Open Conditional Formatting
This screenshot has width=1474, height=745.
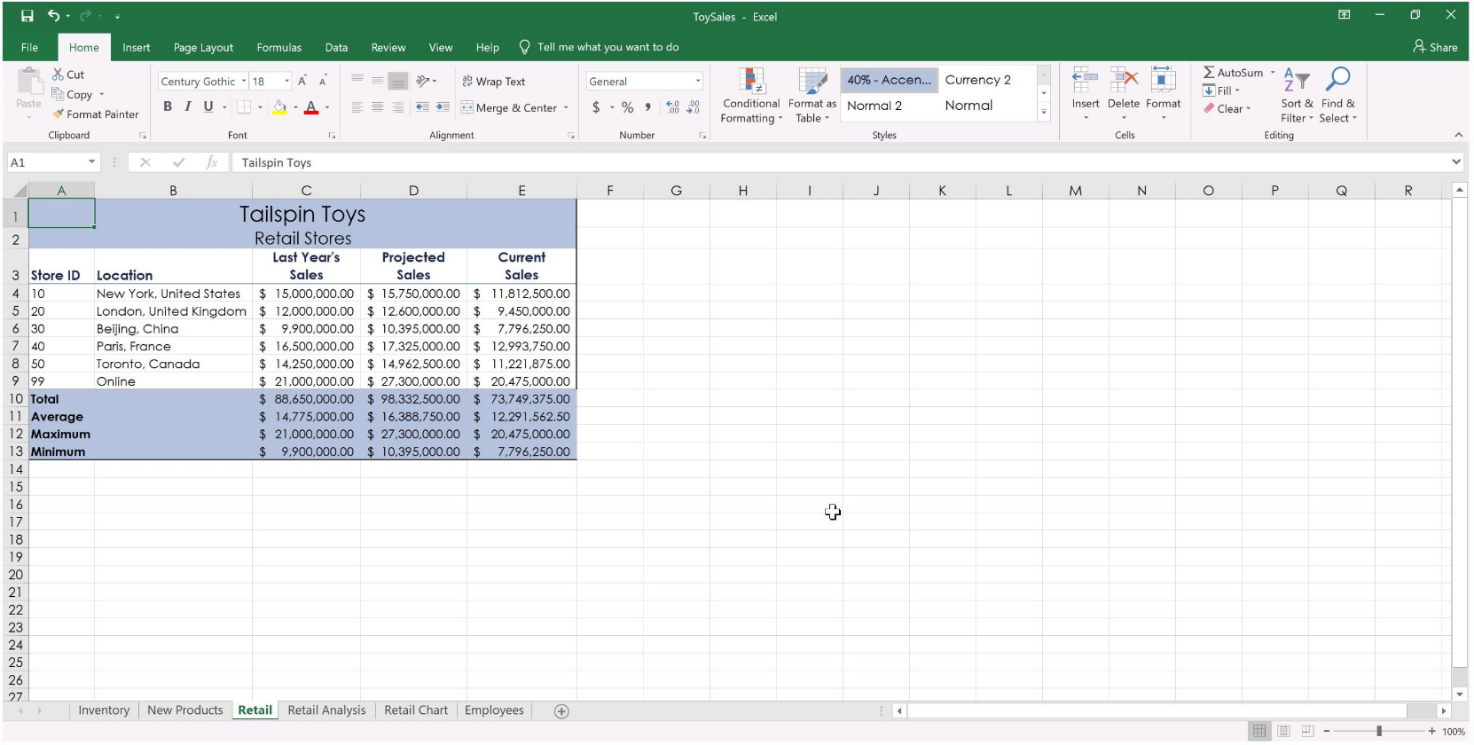pyautogui.click(x=751, y=96)
